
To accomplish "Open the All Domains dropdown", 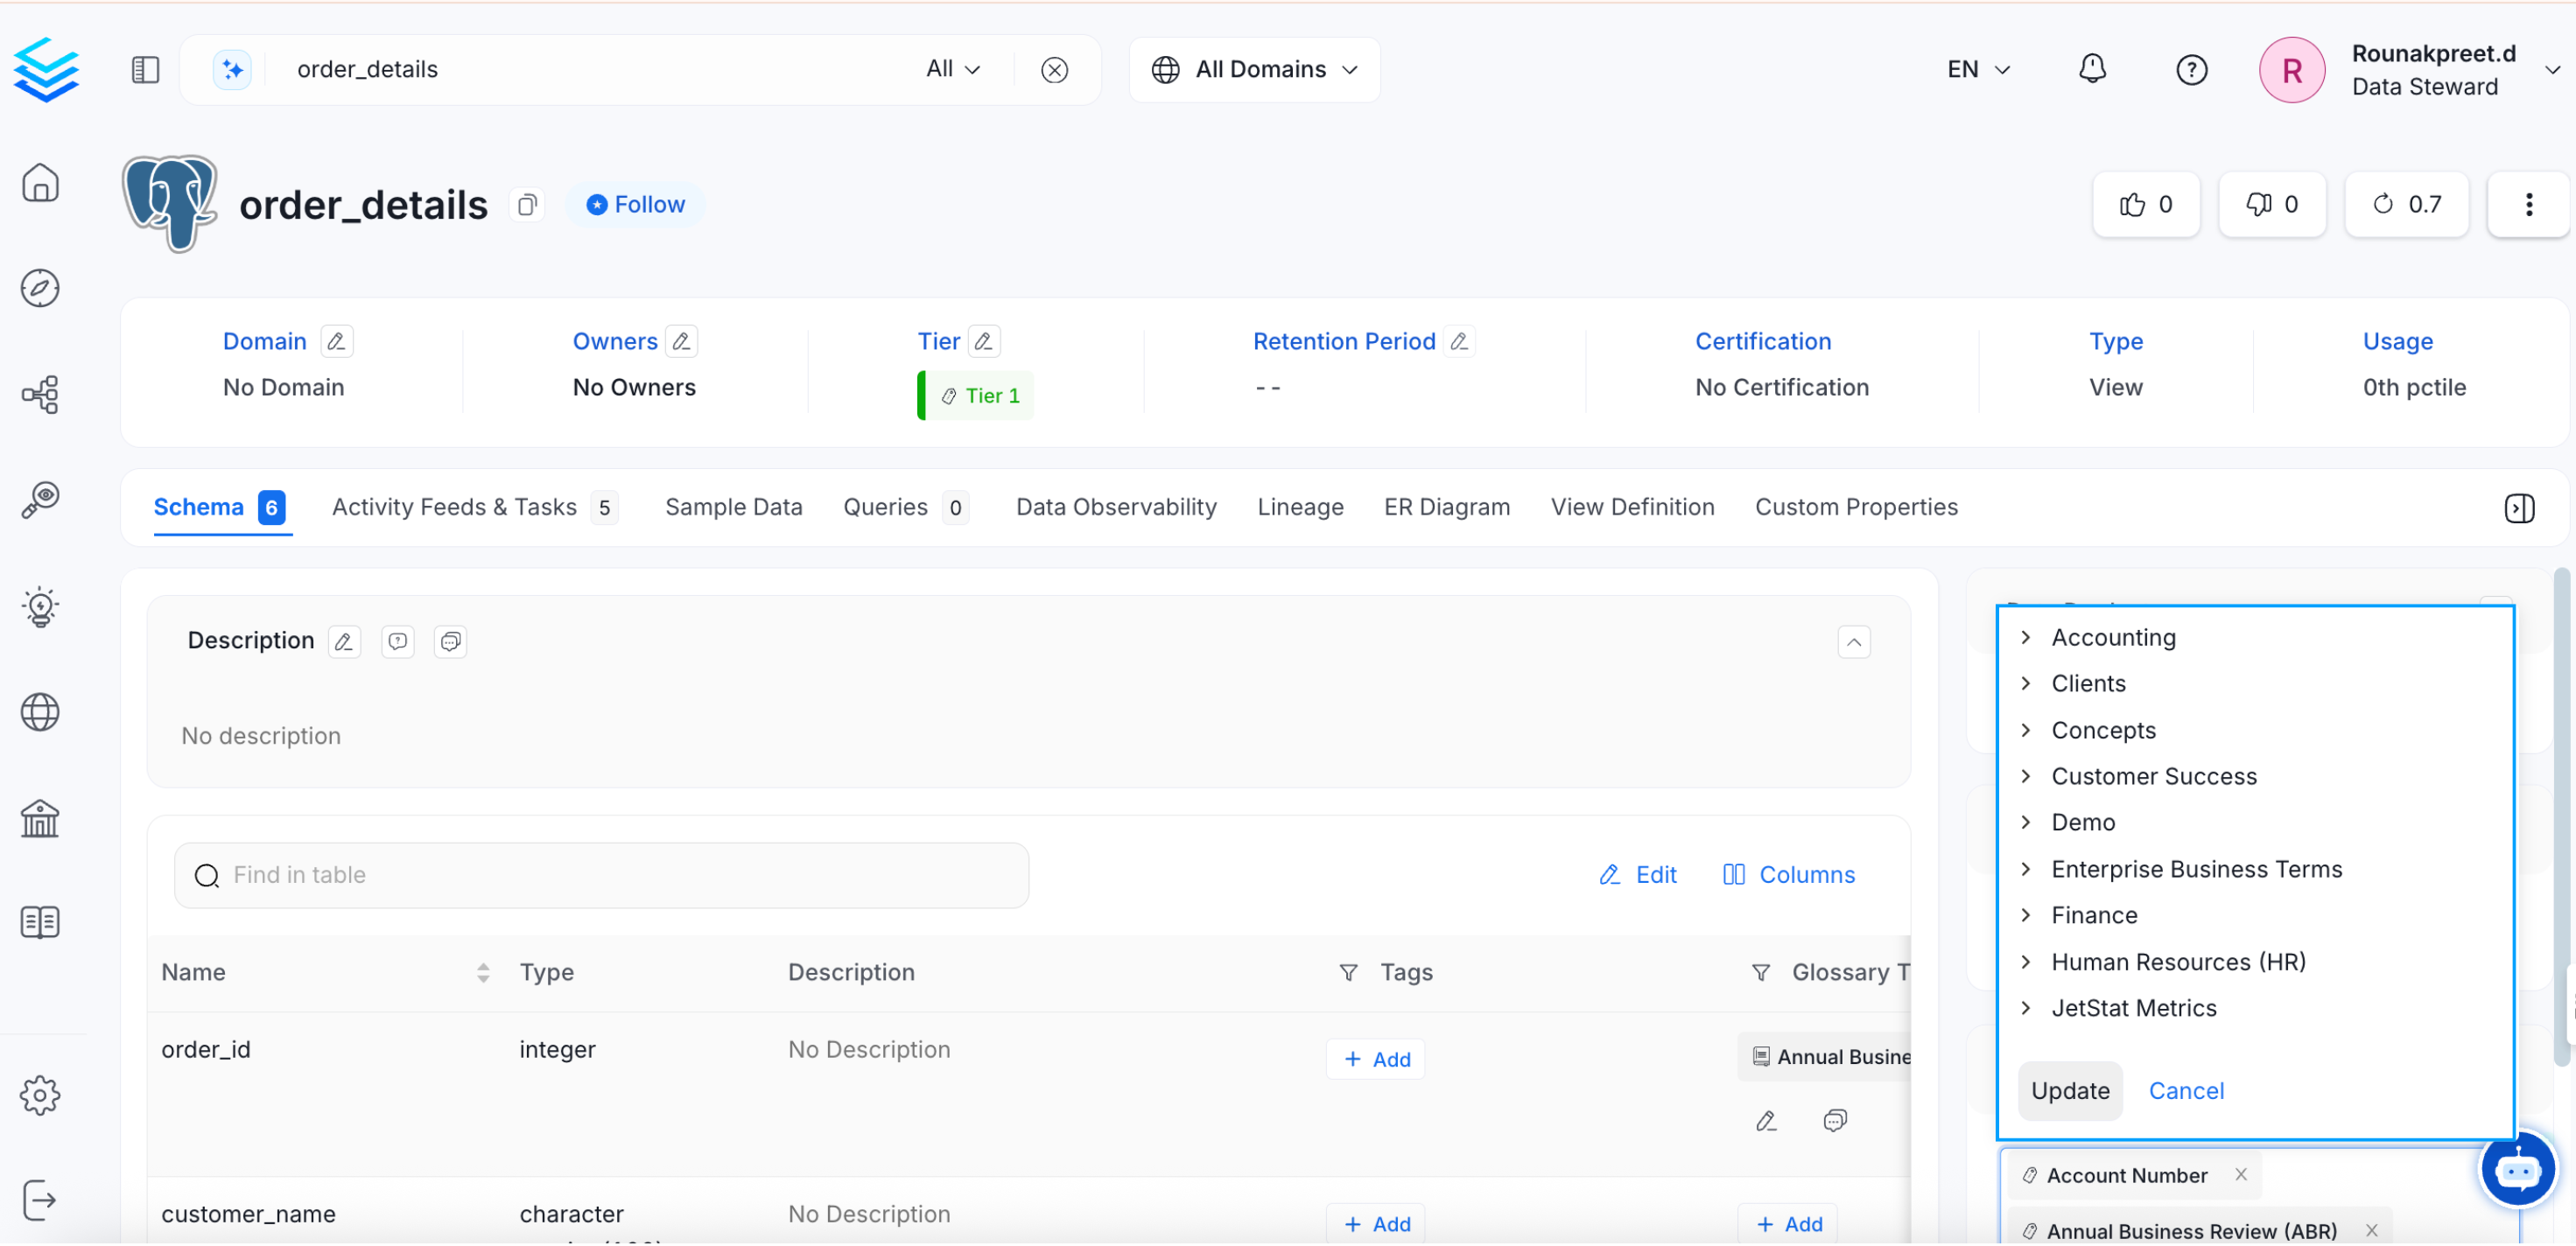I will coord(1255,69).
